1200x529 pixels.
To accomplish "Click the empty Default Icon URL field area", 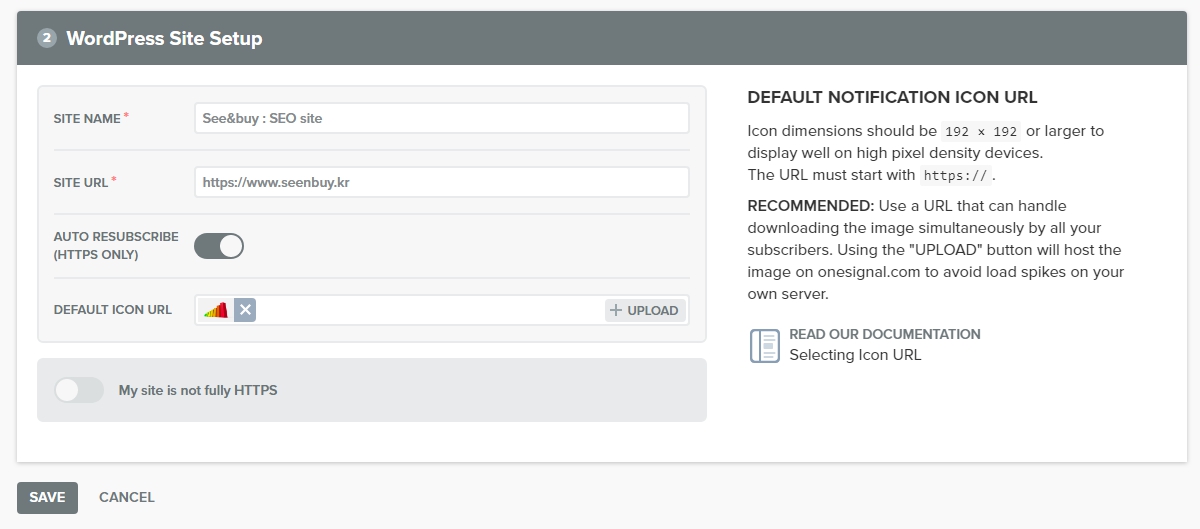I will 430,310.
